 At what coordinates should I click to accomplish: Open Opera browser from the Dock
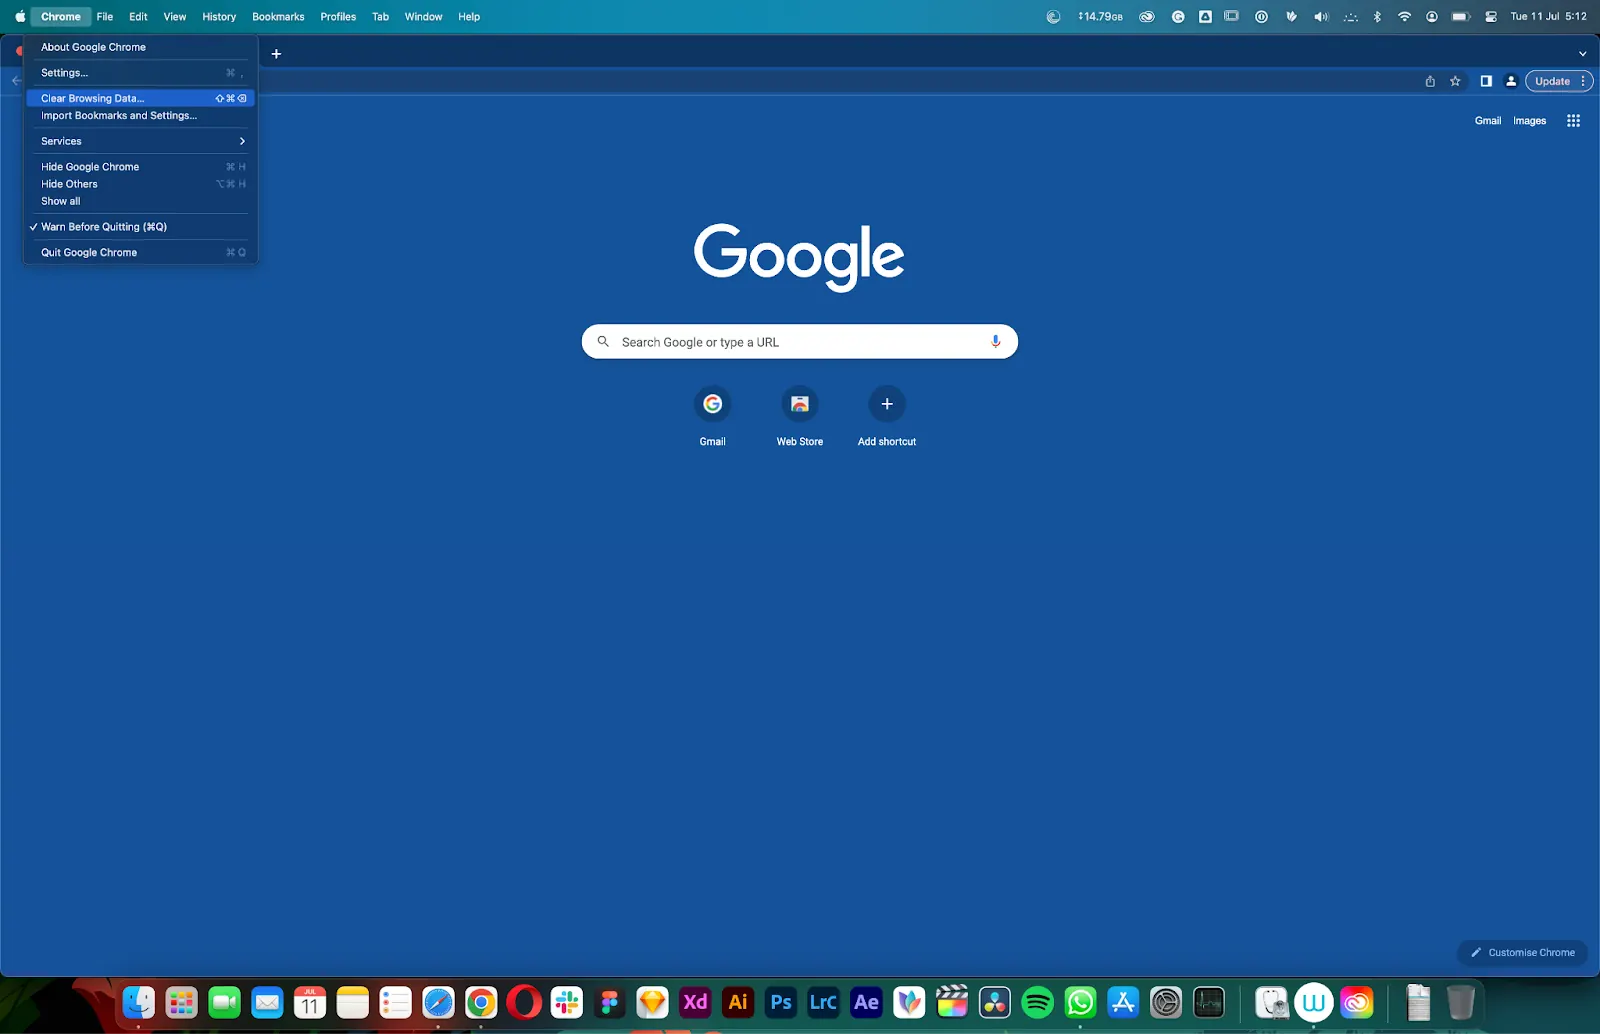pyautogui.click(x=524, y=1002)
